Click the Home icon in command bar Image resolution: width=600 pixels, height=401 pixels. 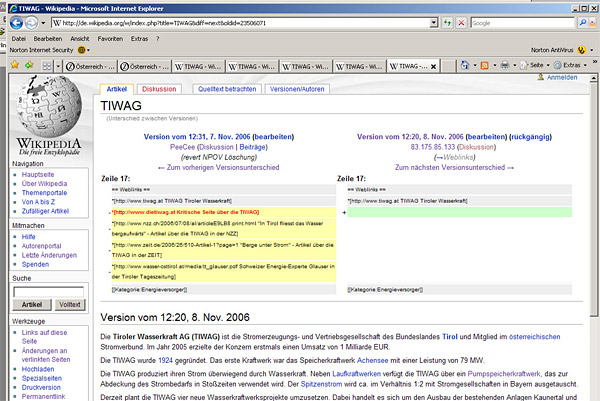(x=465, y=65)
